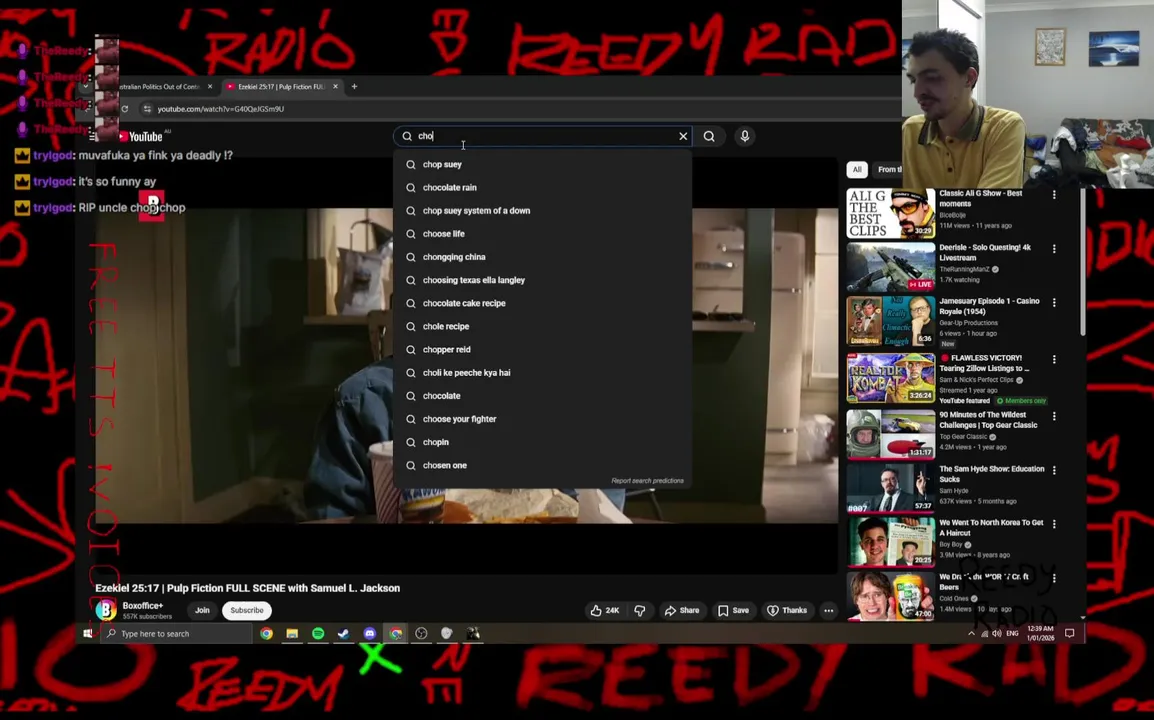The width and height of the screenshot is (1154, 720).
Task: Open Spotify from the taskbar
Action: (x=318, y=633)
